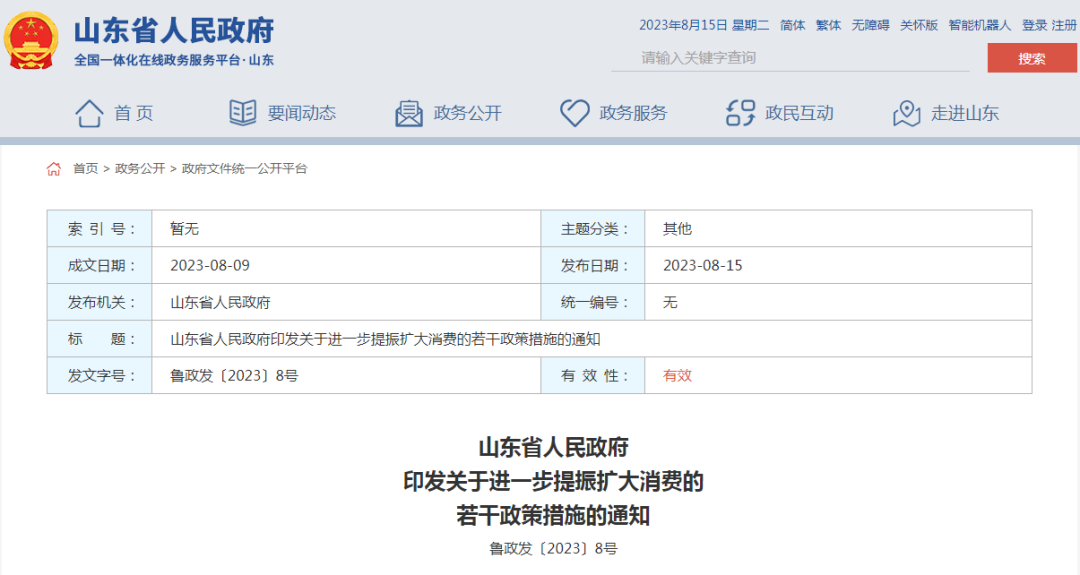Click the map pin icon beside 走进山东
1080x575 pixels.
pyautogui.click(x=906, y=113)
